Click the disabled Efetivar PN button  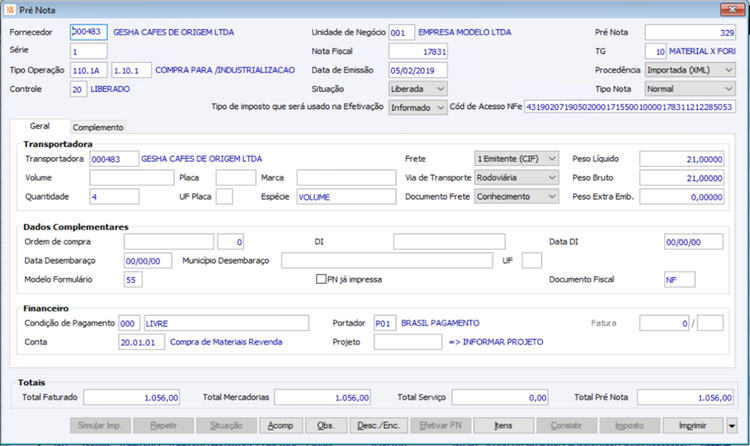[x=441, y=425]
